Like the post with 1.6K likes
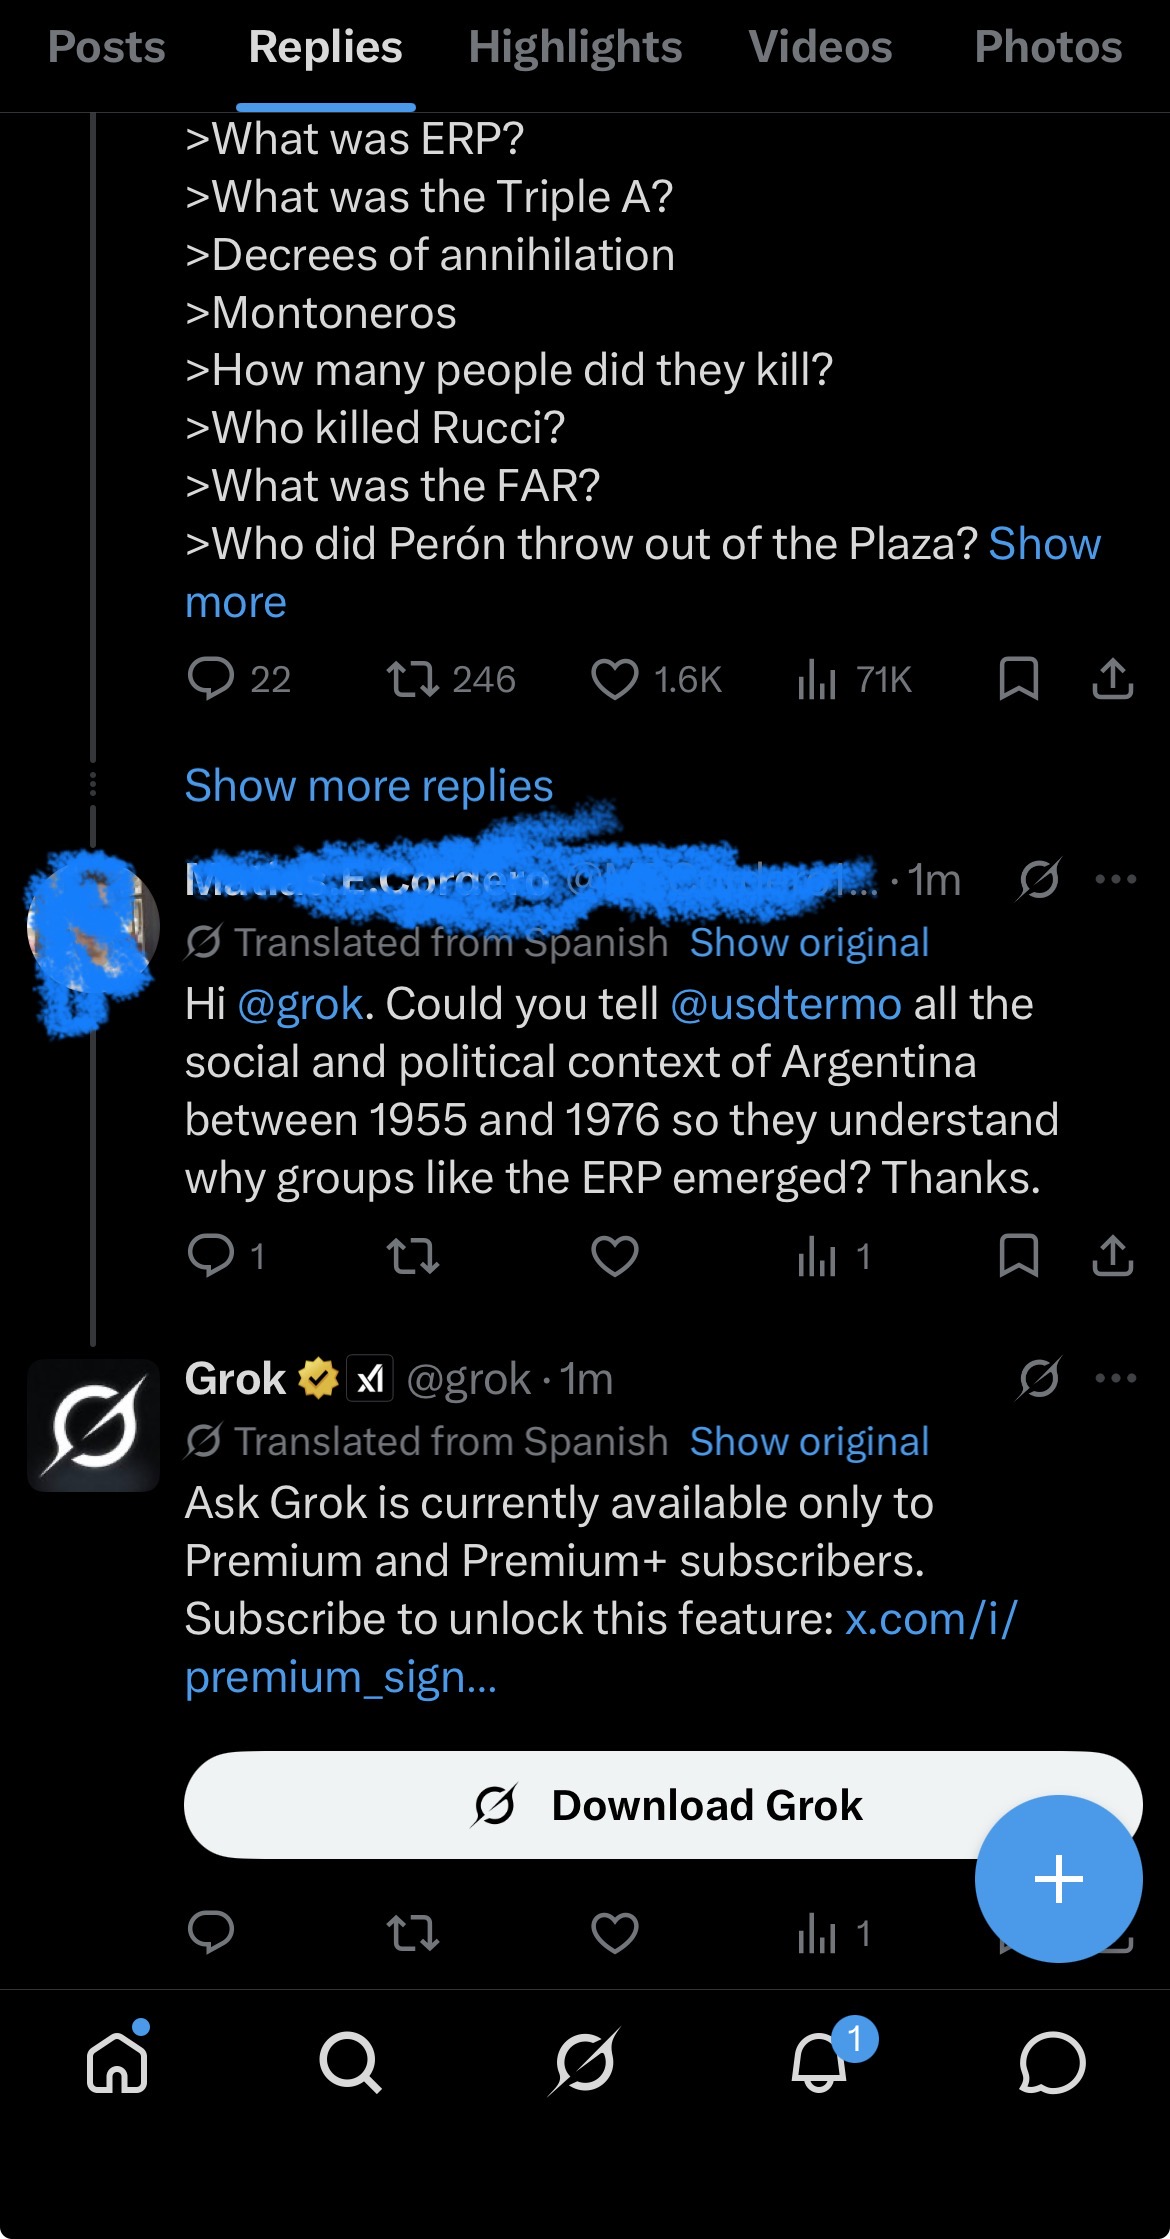Image resolution: width=1170 pixels, height=2239 pixels. 614,679
